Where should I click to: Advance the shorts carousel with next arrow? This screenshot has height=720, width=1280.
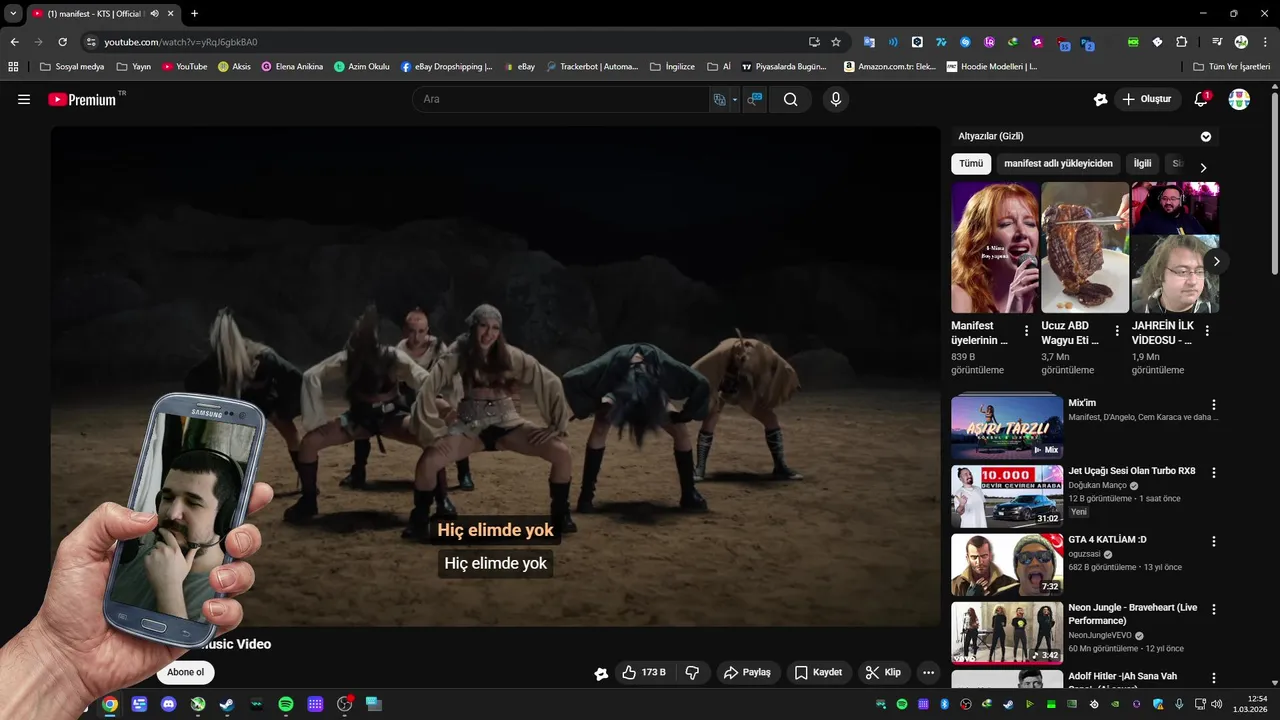pos(1216,261)
